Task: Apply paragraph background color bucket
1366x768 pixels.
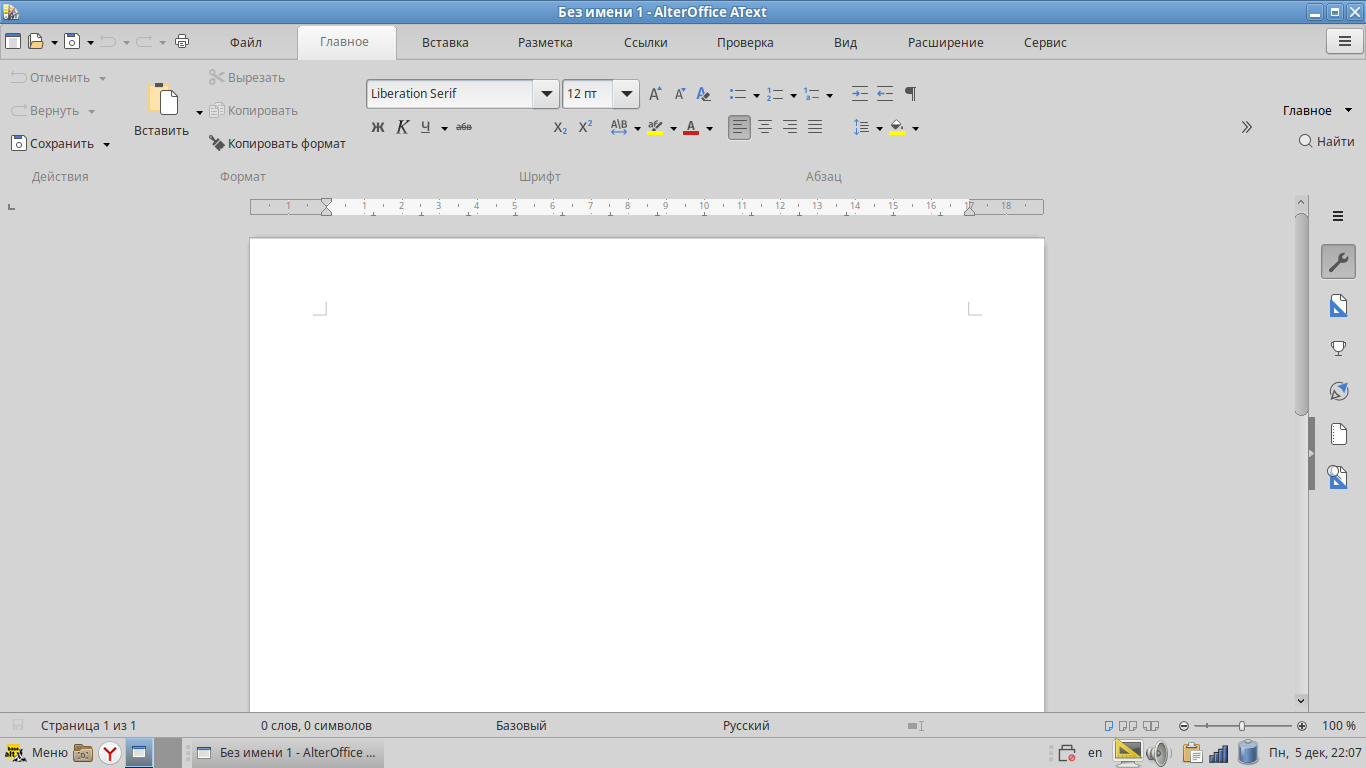Action: [x=897, y=127]
